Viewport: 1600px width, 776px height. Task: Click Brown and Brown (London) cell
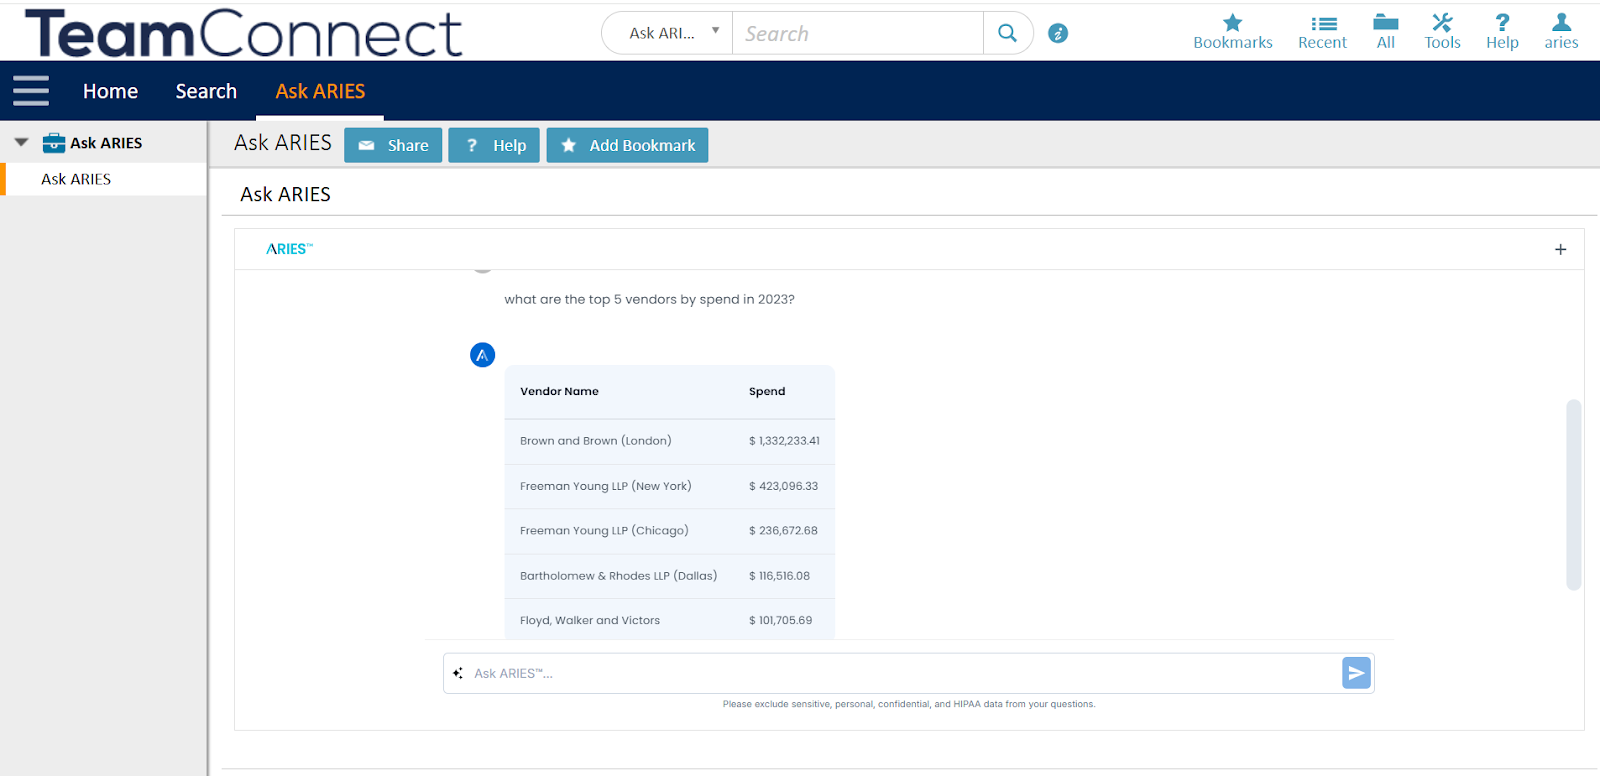coord(596,441)
